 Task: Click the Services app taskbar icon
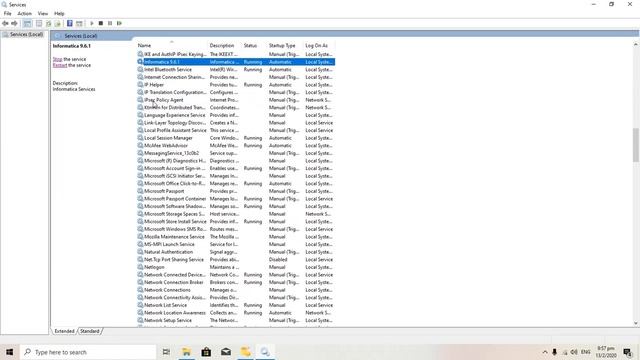pyautogui.click(x=265, y=352)
